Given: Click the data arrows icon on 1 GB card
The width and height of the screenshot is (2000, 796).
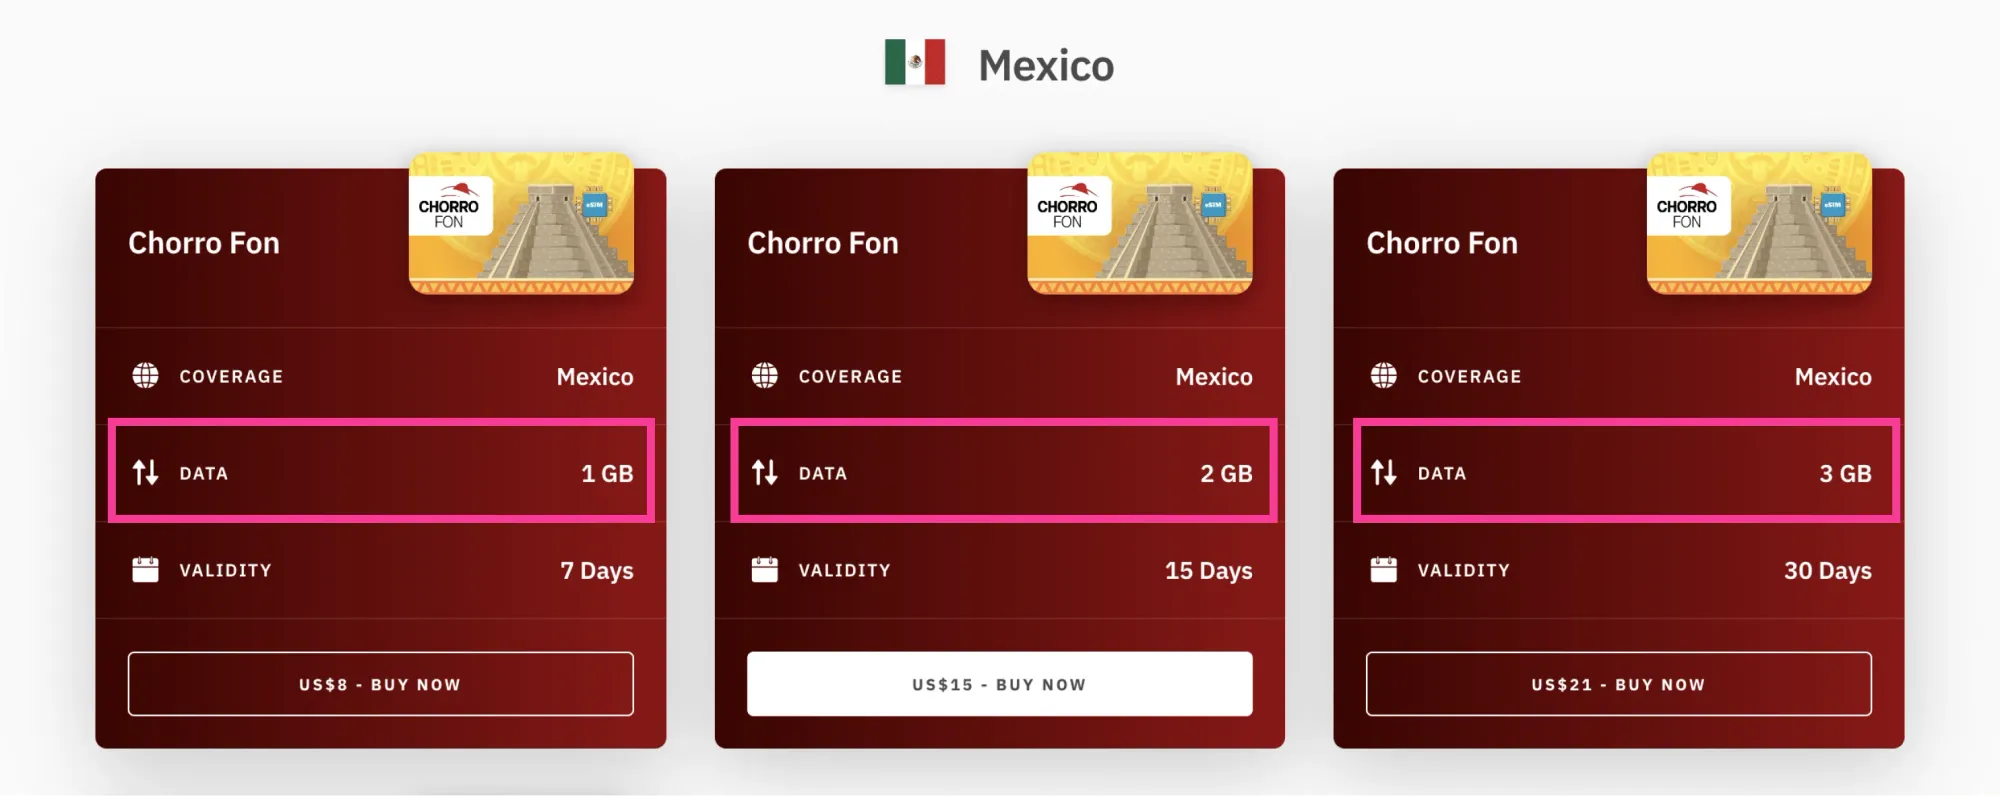Looking at the screenshot, I should pyautogui.click(x=146, y=472).
